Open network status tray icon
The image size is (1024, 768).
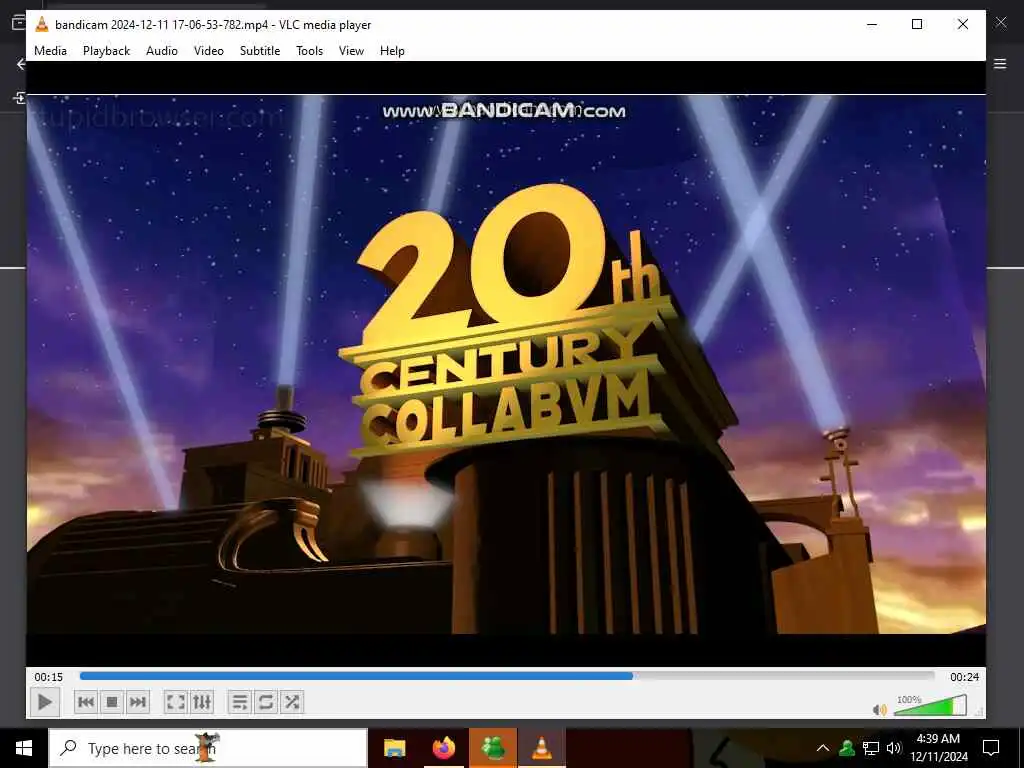pyautogui.click(x=871, y=748)
